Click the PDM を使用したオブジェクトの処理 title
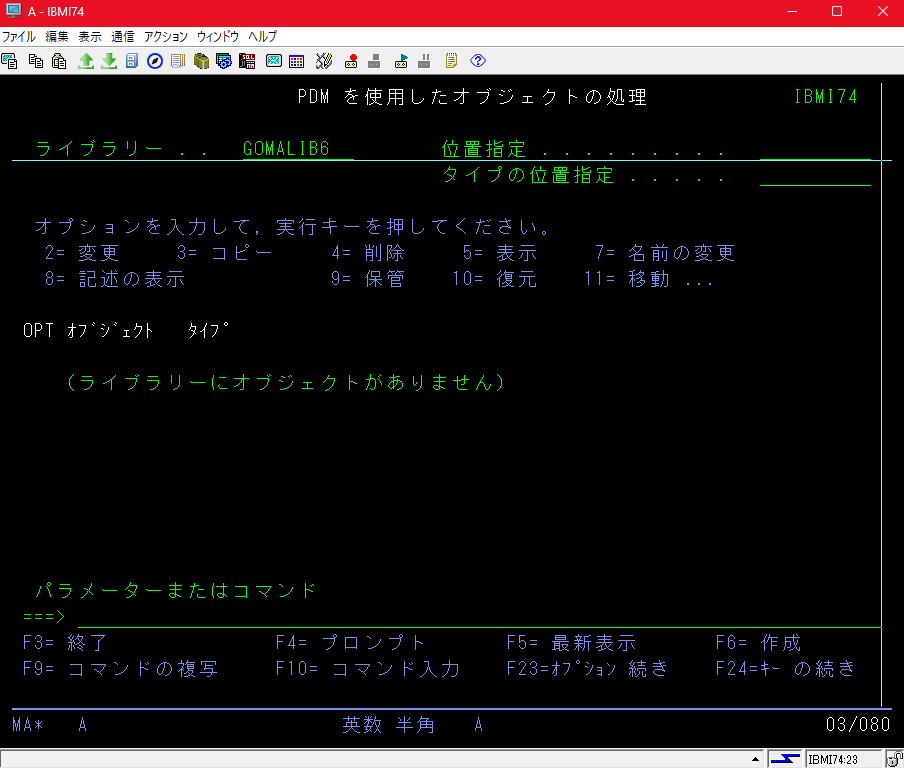The width and height of the screenshot is (904, 768). click(x=472, y=96)
